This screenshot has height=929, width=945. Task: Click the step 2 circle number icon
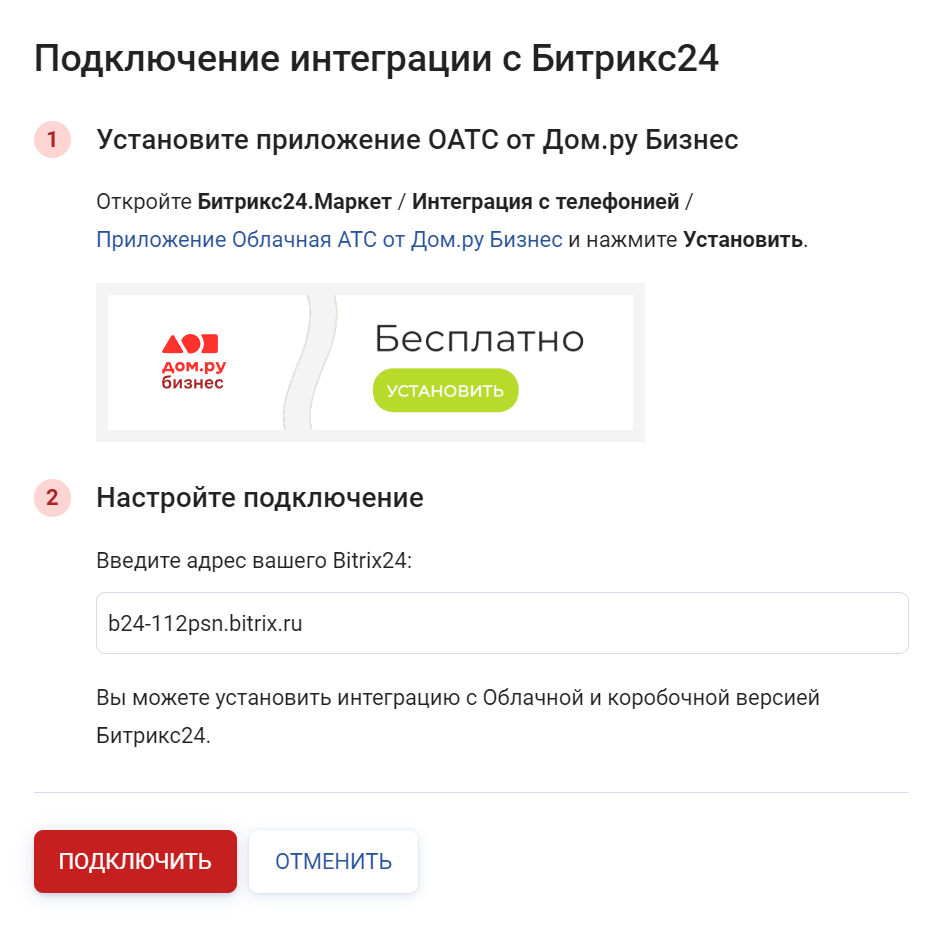coord(52,498)
